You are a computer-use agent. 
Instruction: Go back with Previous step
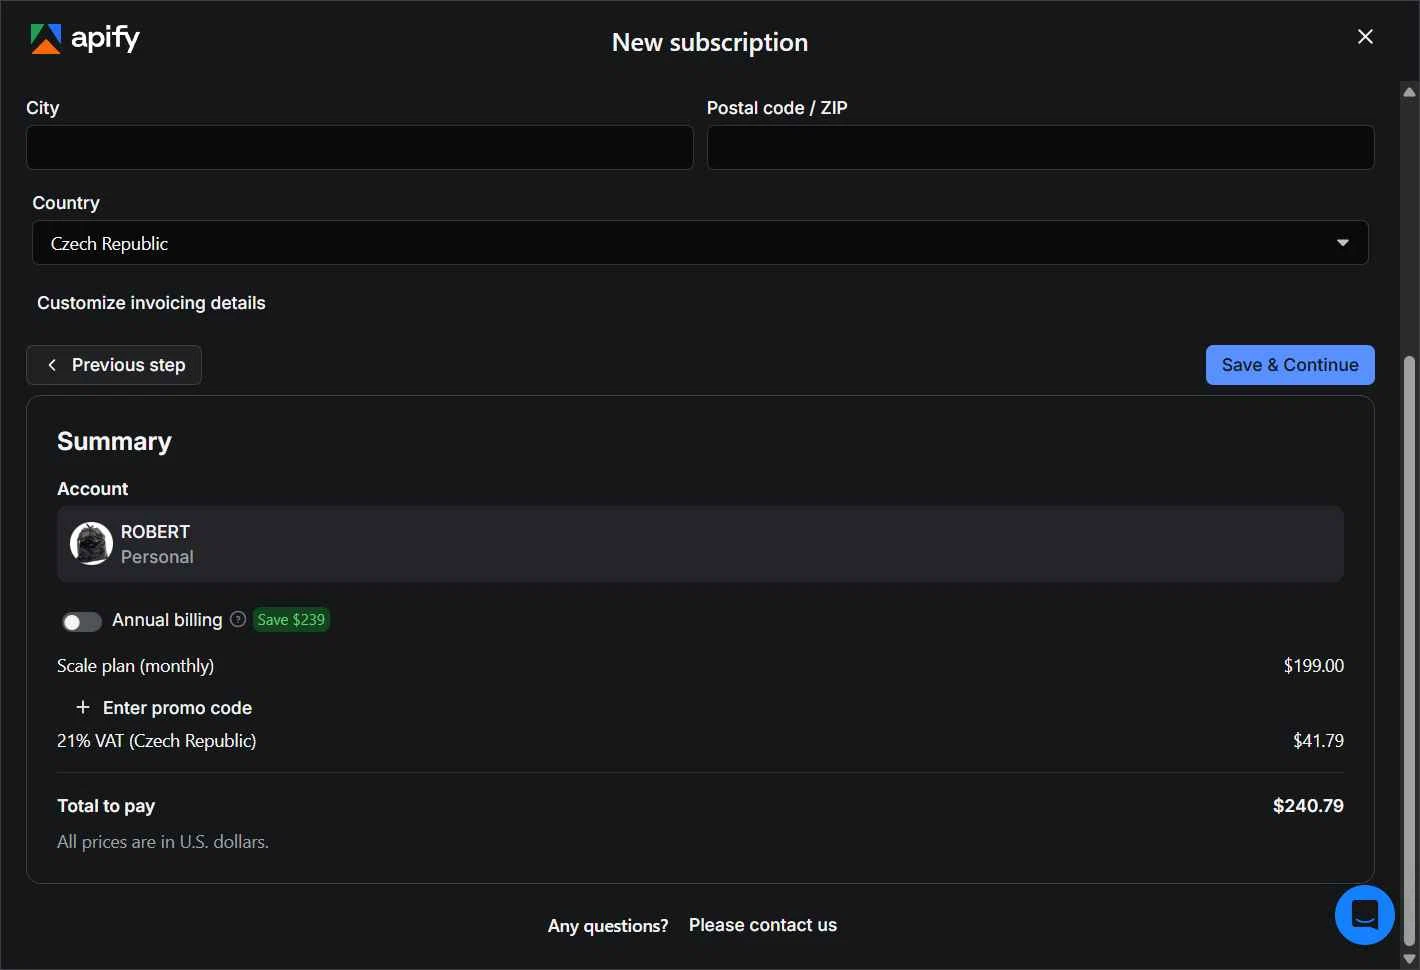tap(114, 365)
